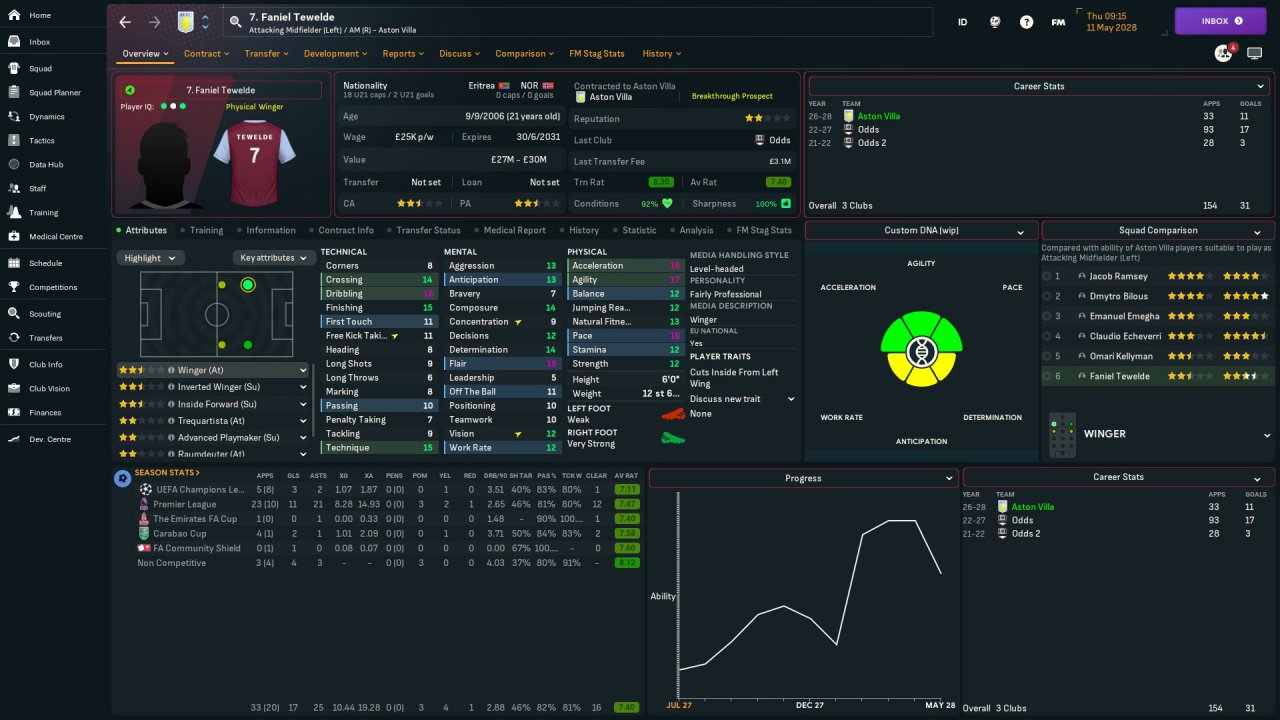Select the highlighted right winger pitch position
This screenshot has width=1280, height=720.
(248, 285)
